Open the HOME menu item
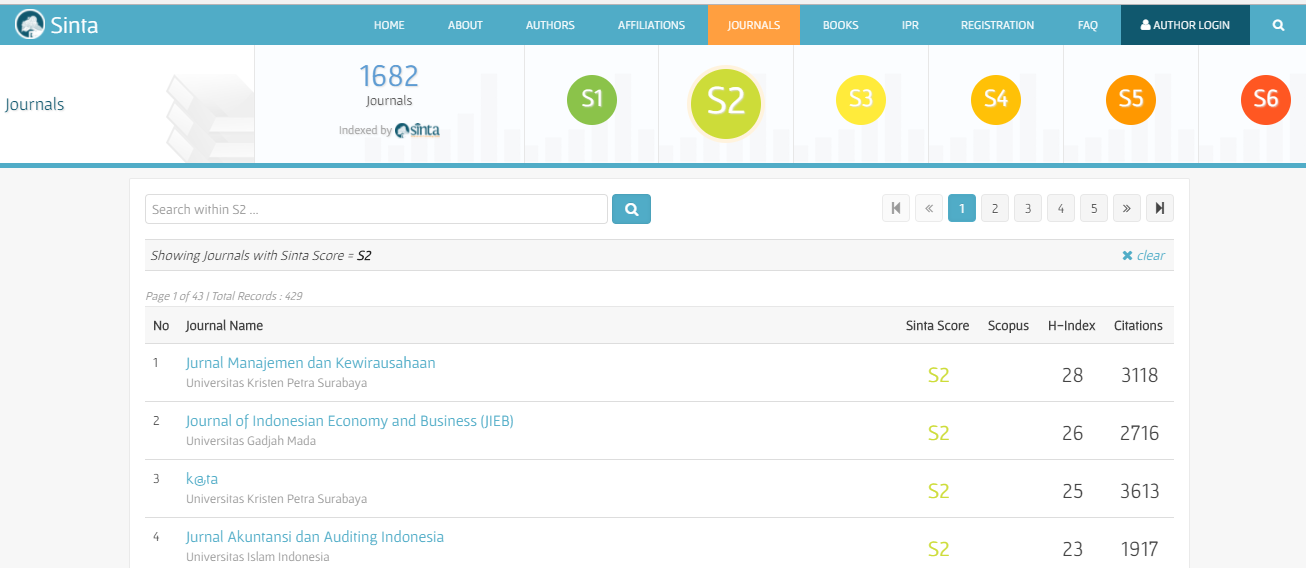This screenshot has height=568, width=1306. click(x=389, y=25)
